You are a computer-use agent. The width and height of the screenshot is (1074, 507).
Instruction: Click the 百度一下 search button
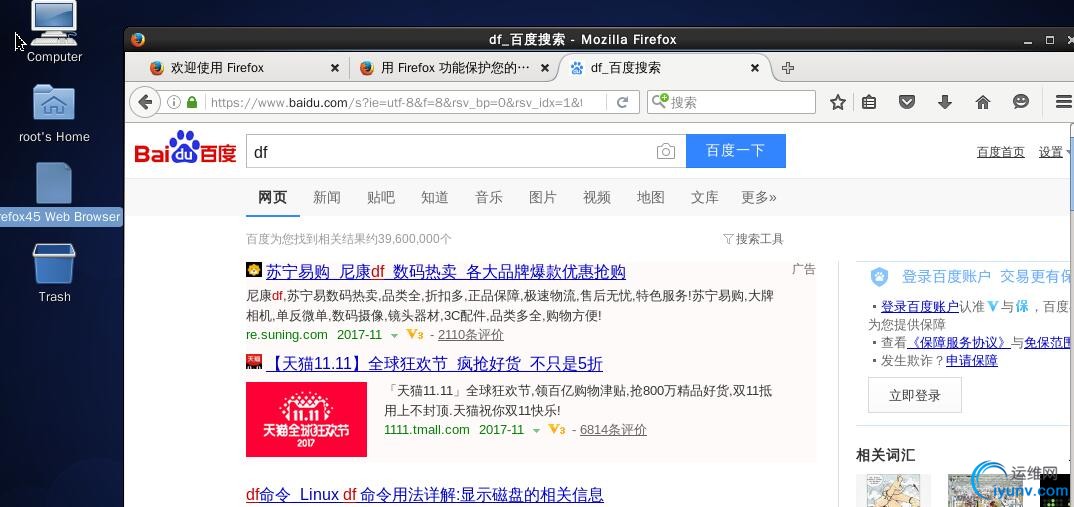coord(736,151)
